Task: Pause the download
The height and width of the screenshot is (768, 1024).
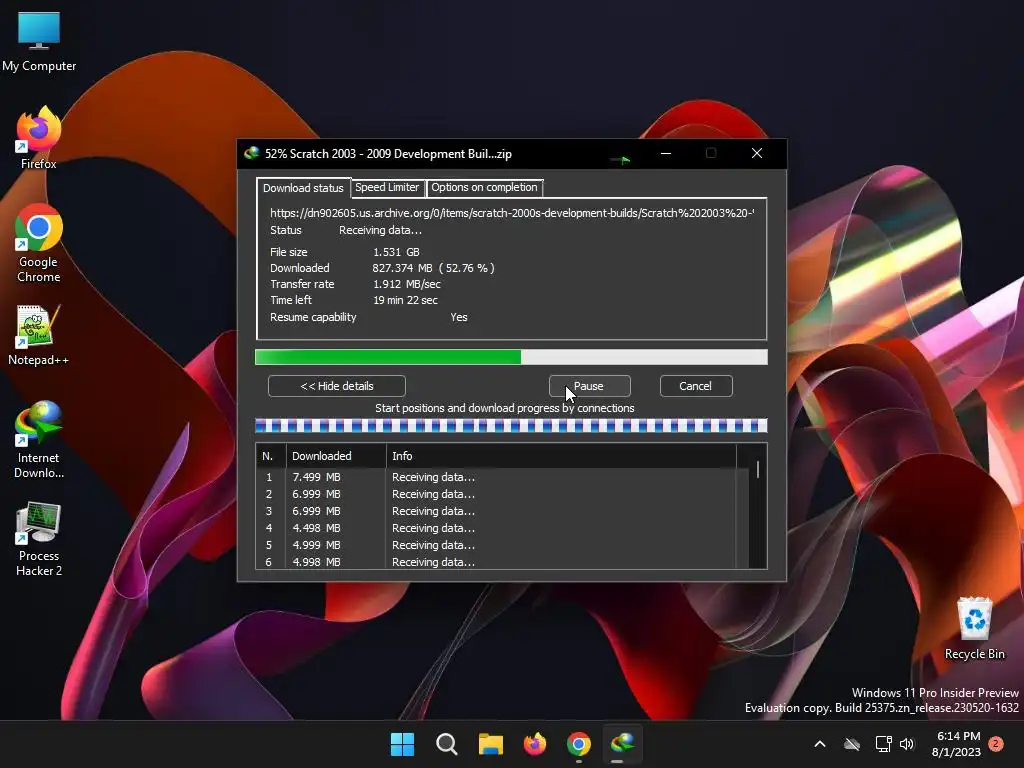Action: (x=589, y=386)
